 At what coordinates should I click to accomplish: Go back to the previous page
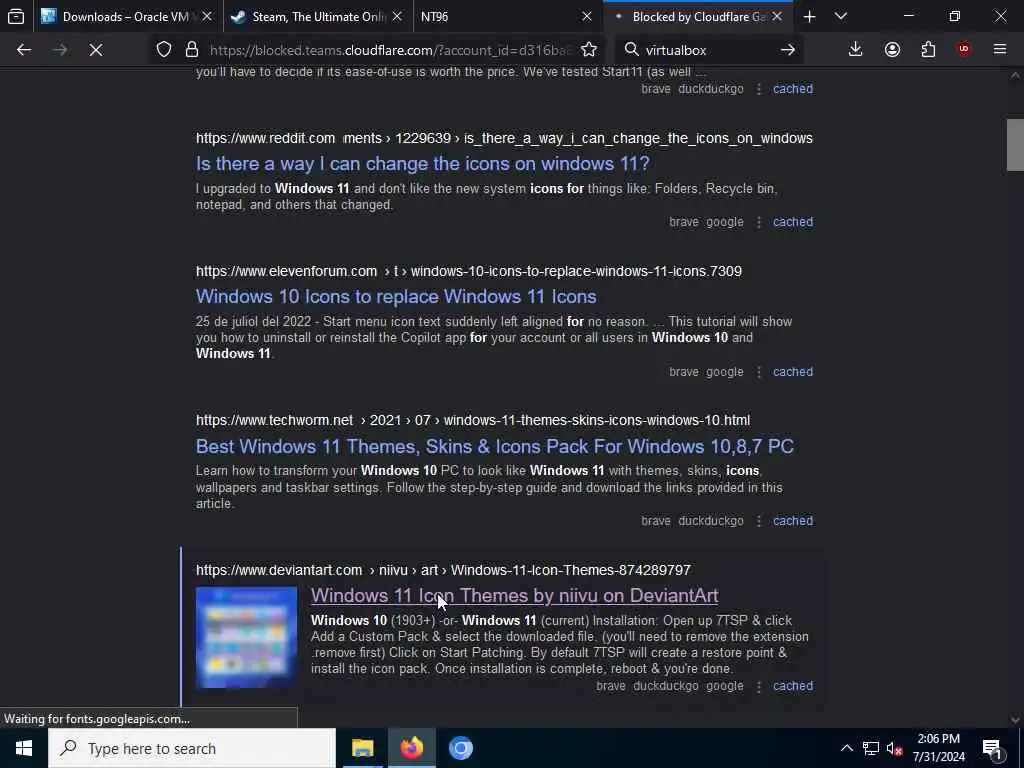[24, 50]
